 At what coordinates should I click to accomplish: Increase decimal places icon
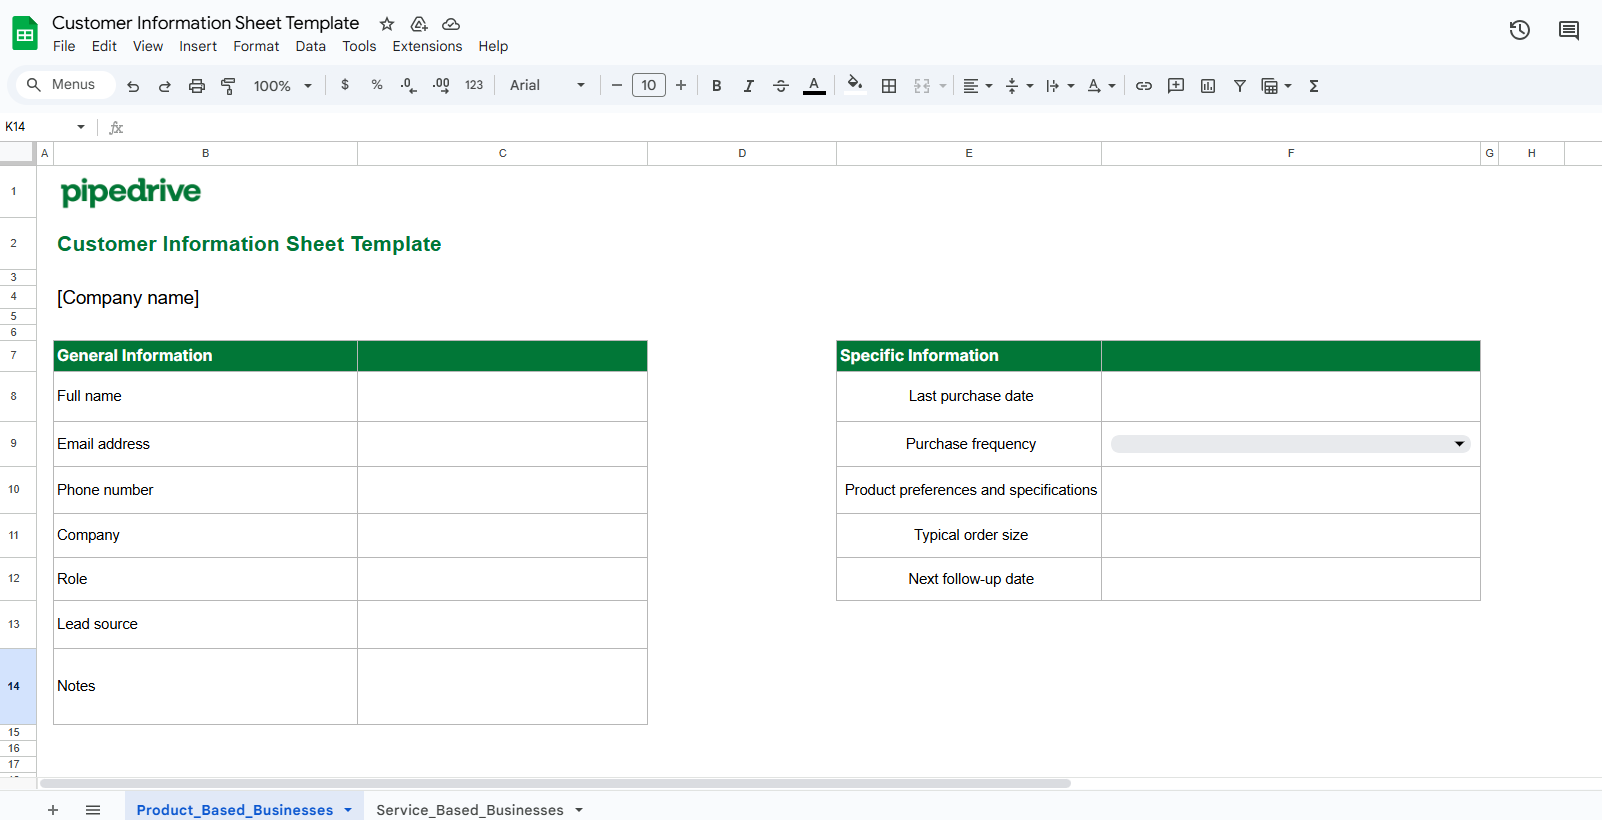[441, 85]
